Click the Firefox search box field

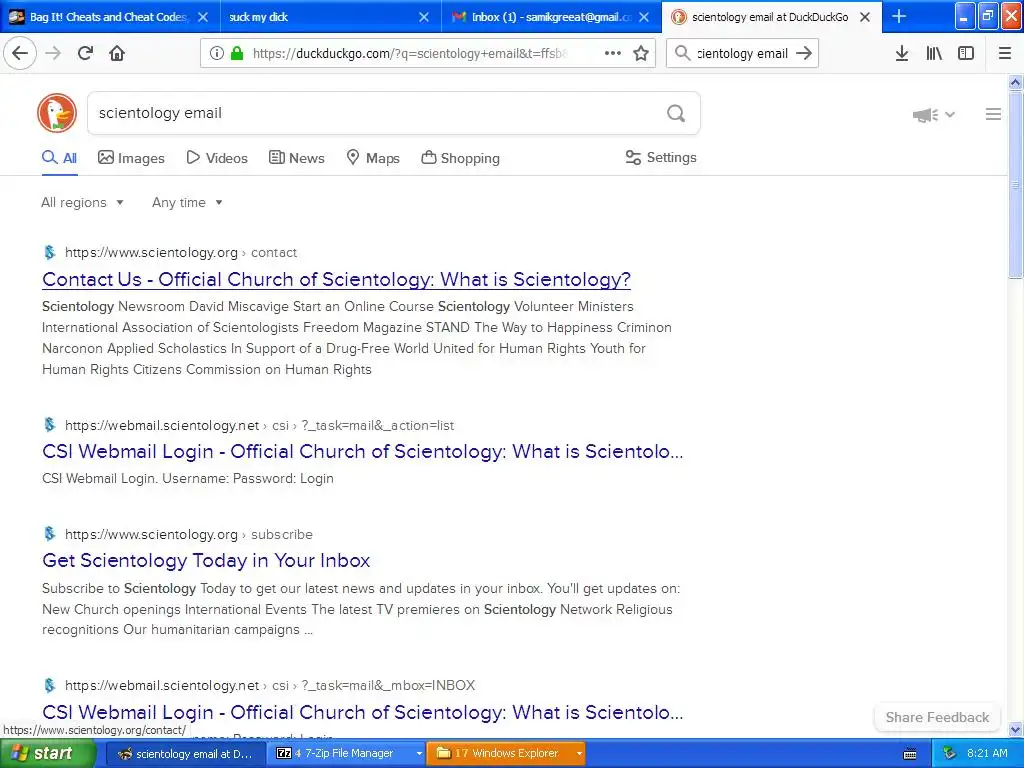(x=742, y=54)
